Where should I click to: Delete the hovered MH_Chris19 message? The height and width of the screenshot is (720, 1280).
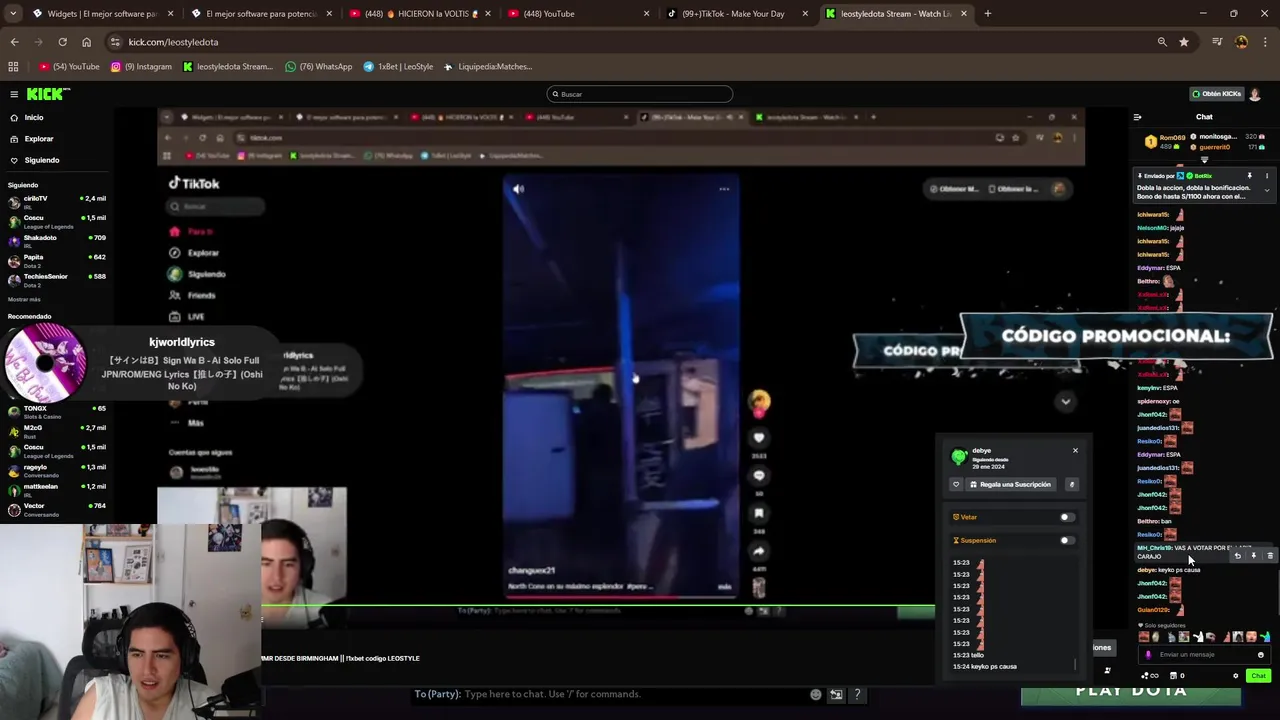tap(1270, 555)
